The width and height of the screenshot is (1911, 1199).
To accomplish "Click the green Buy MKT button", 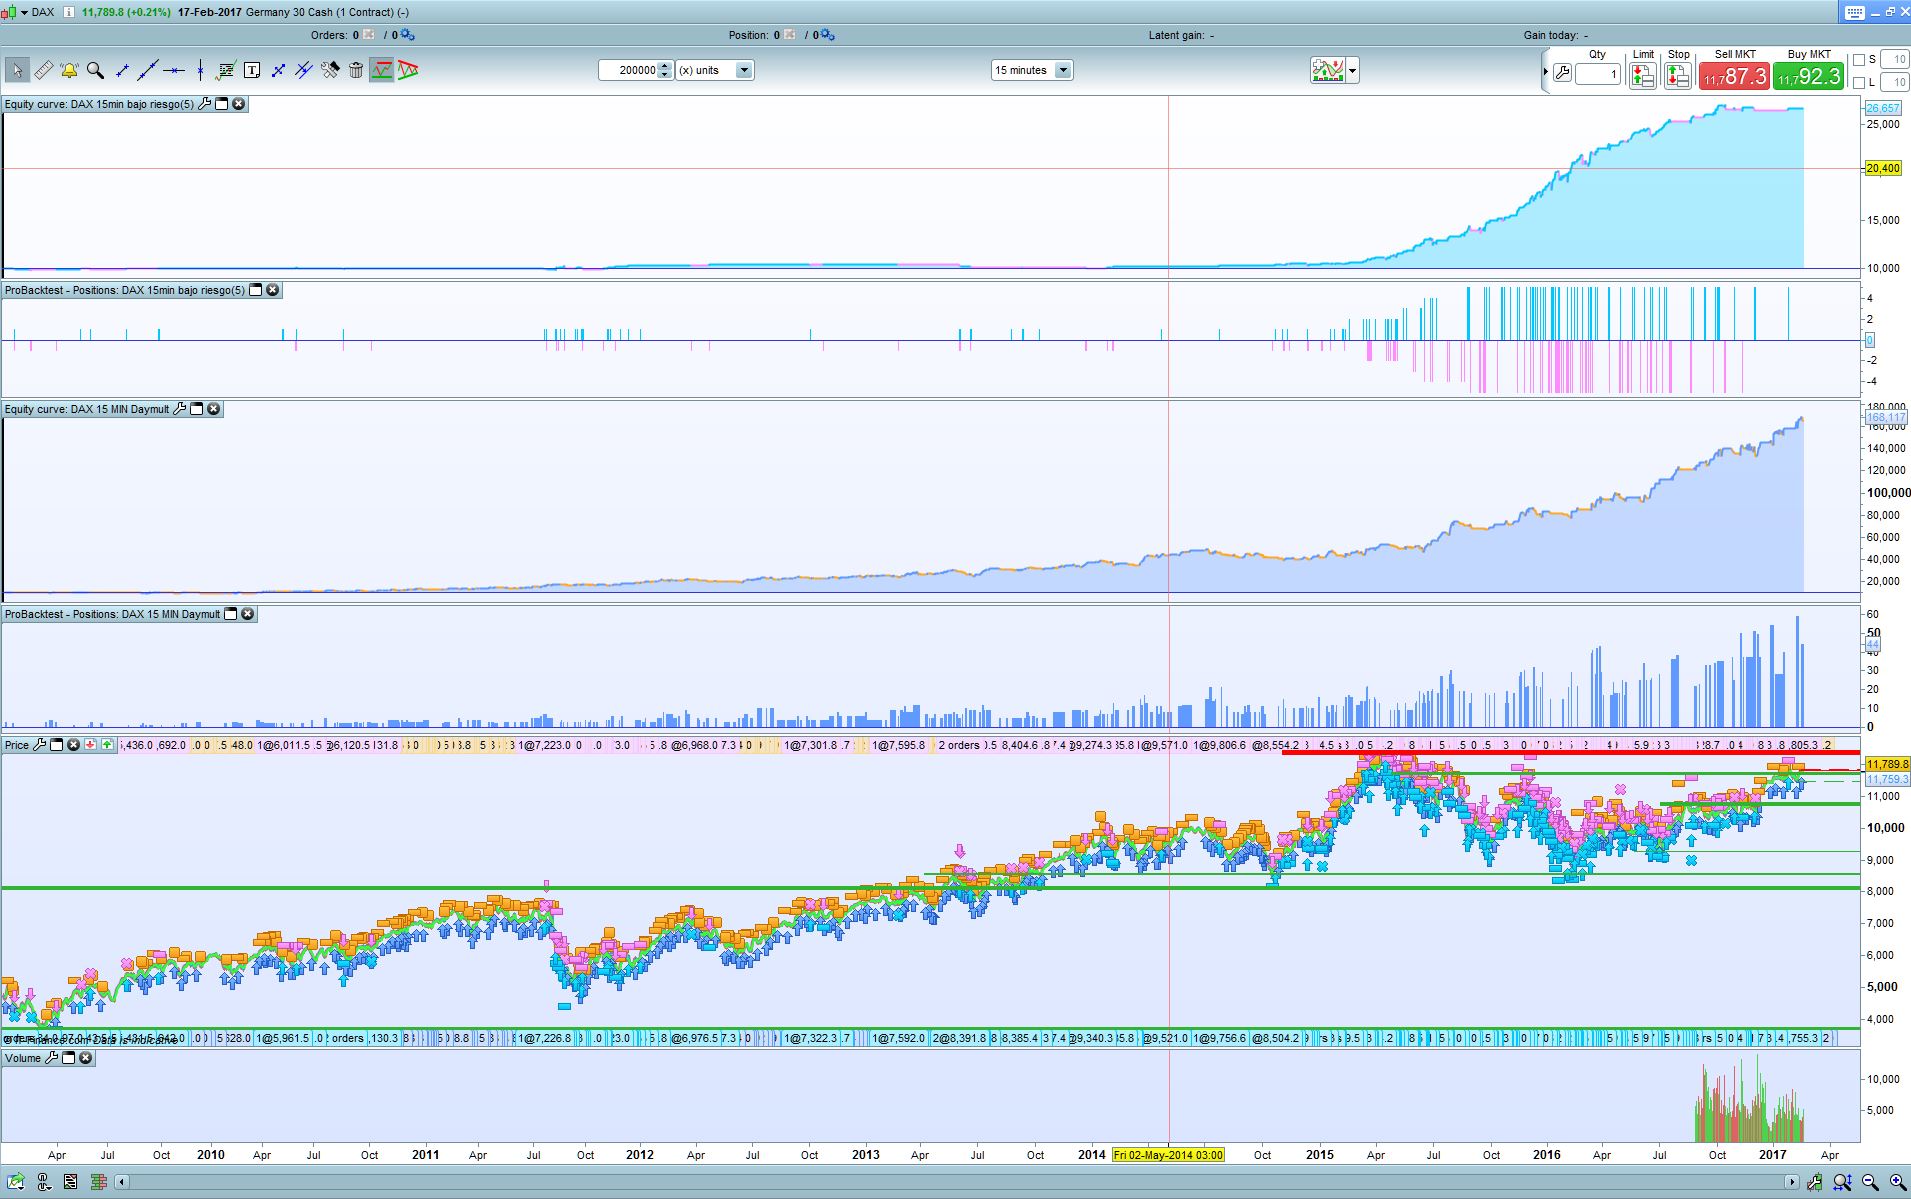I will pyautogui.click(x=1809, y=75).
